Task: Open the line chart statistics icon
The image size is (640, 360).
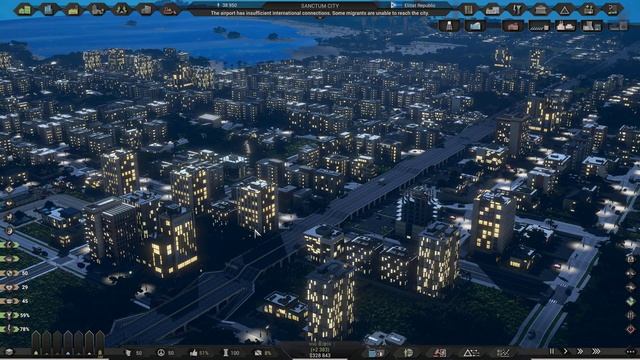Action: pyautogui.click(x=503, y=353)
